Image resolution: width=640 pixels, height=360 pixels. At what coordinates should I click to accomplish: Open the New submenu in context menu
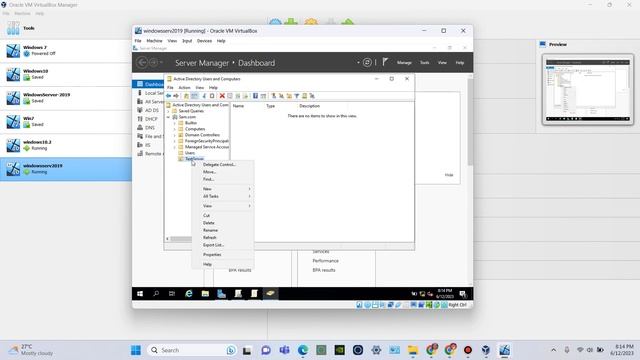223,189
